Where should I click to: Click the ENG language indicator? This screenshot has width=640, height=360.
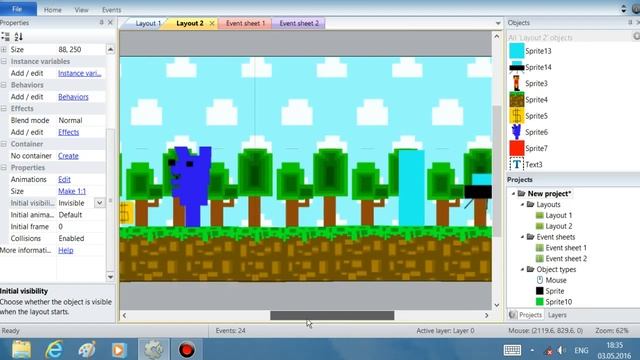(x=581, y=350)
